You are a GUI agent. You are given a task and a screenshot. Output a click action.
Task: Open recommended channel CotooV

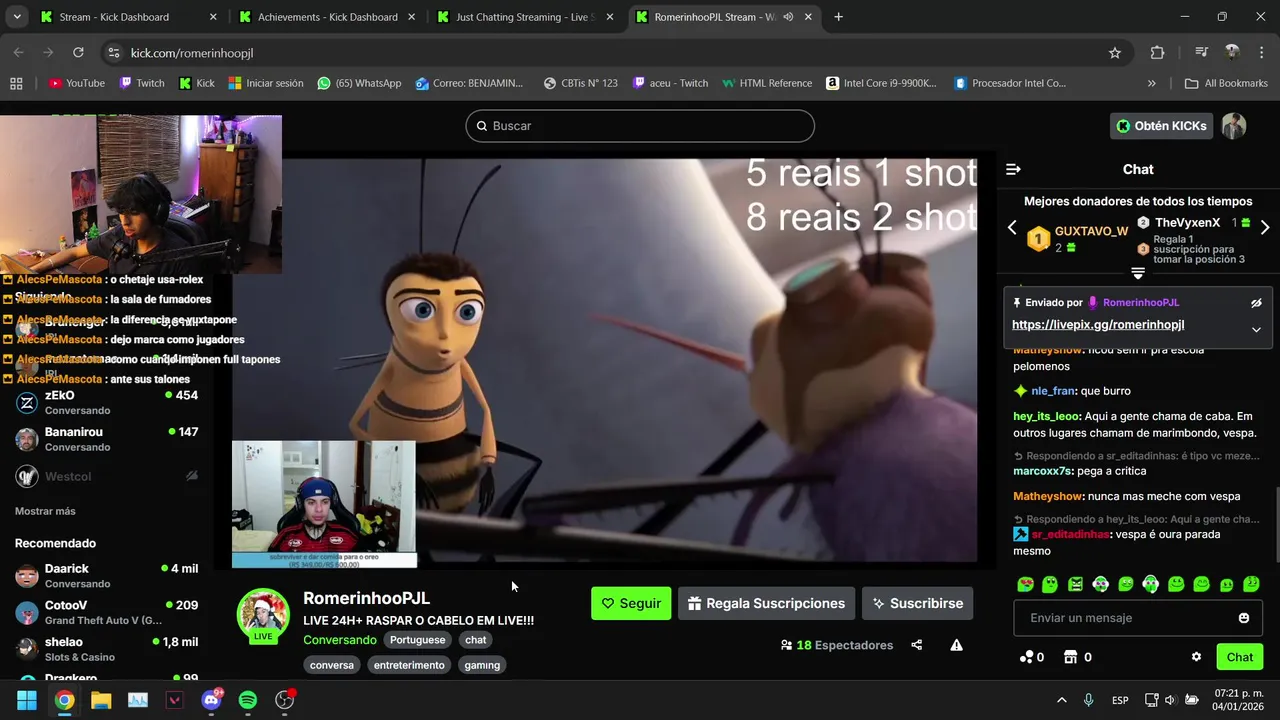pyautogui.click(x=106, y=612)
